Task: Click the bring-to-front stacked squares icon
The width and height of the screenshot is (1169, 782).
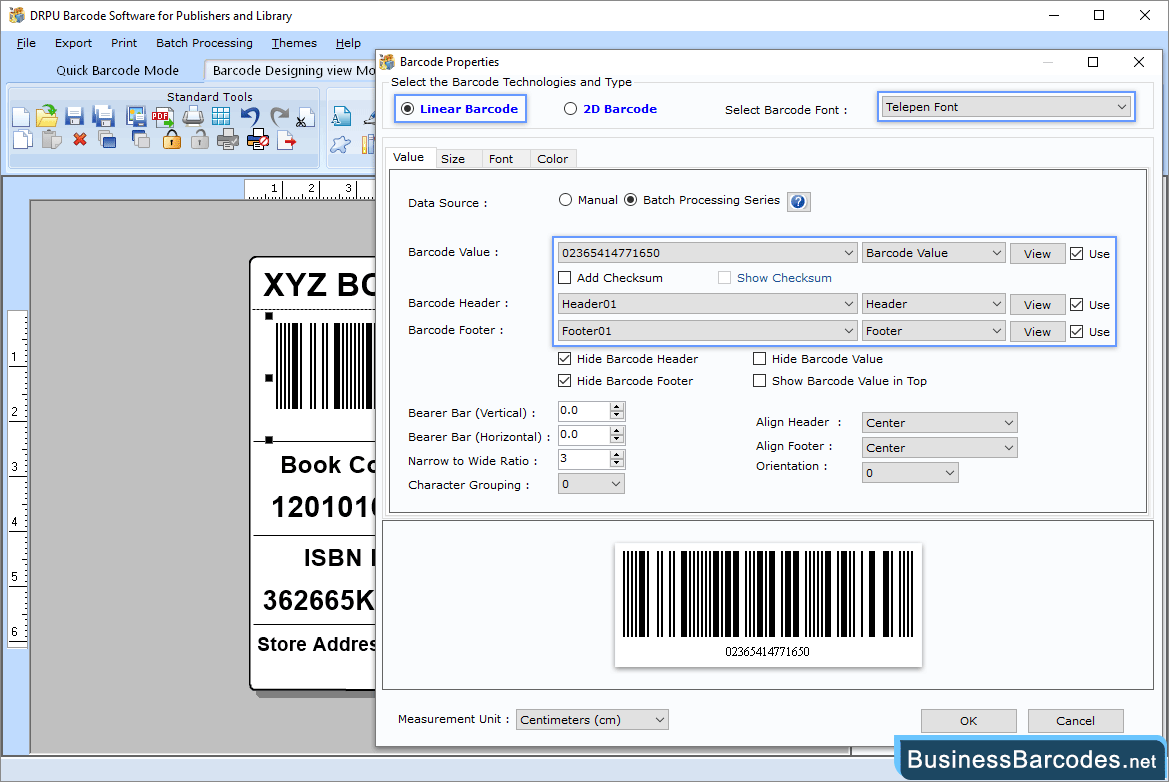Action: pyautogui.click(x=107, y=139)
